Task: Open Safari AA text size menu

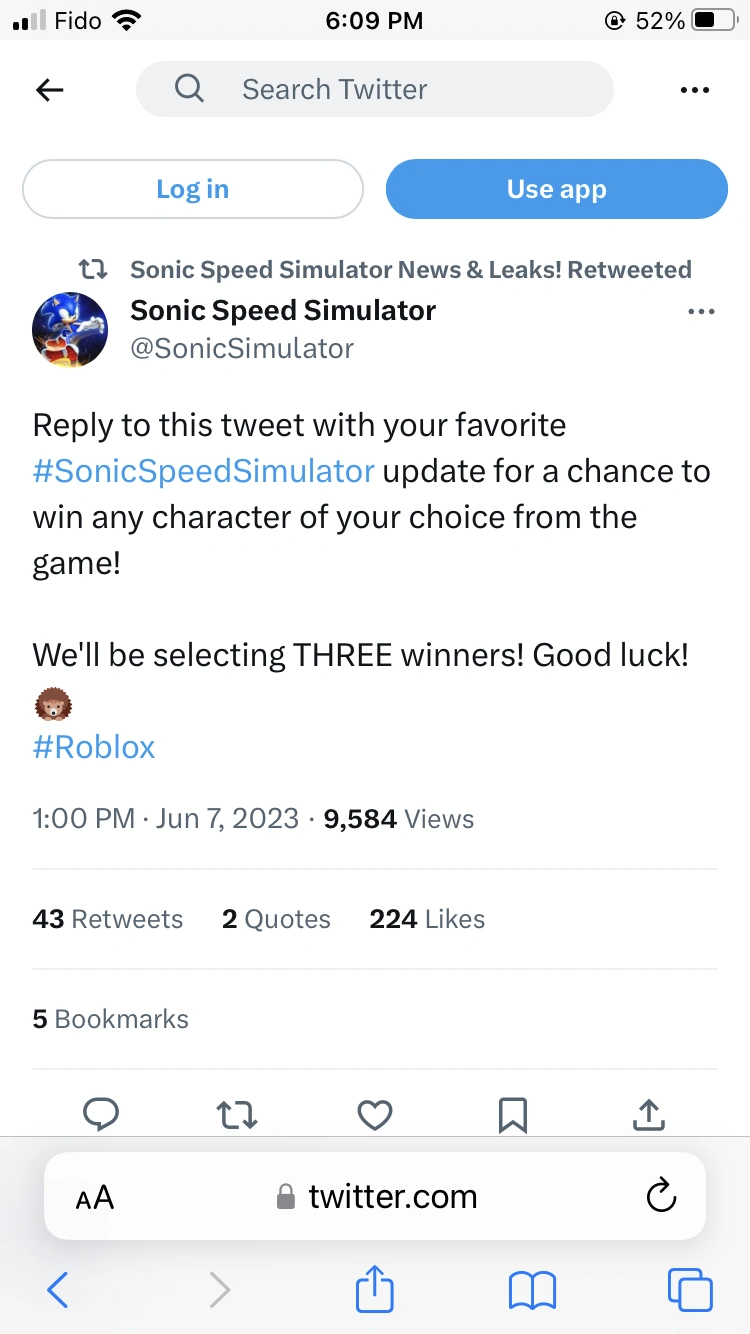Action: (95, 1197)
